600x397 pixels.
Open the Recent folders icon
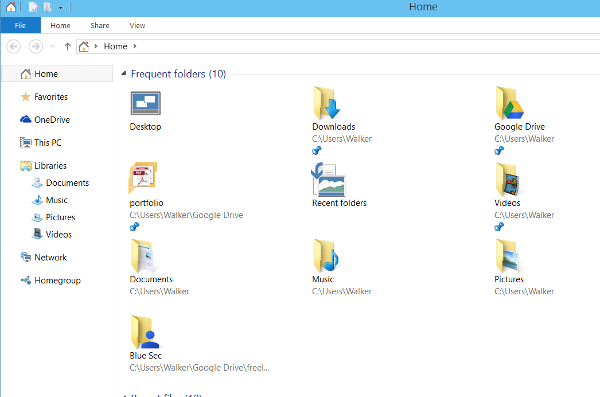click(328, 179)
